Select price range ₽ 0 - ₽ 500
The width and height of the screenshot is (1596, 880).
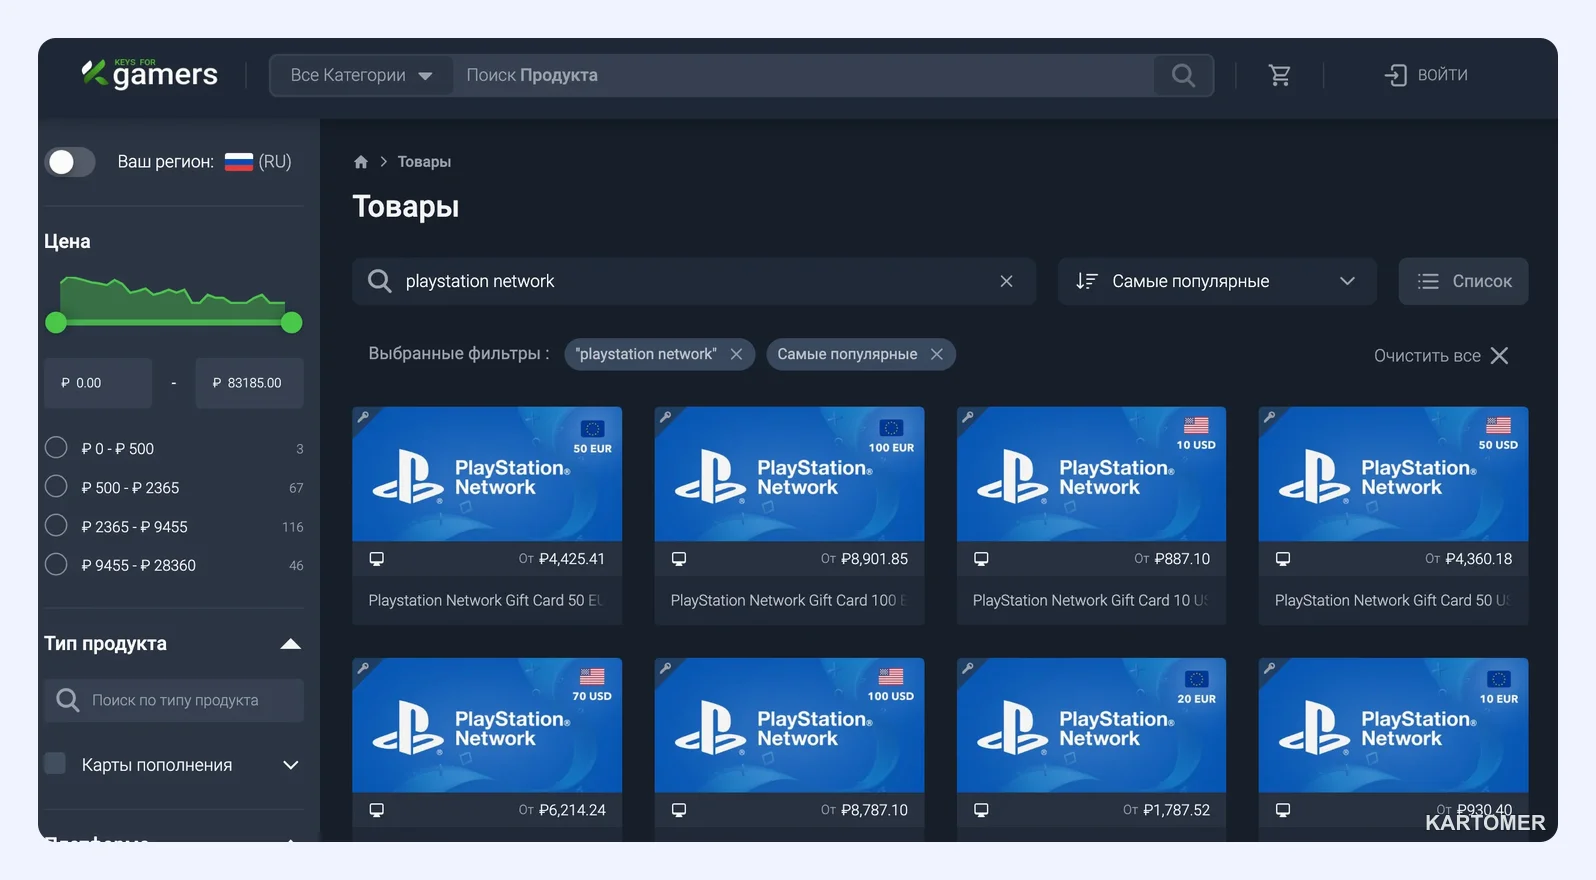pos(56,448)
